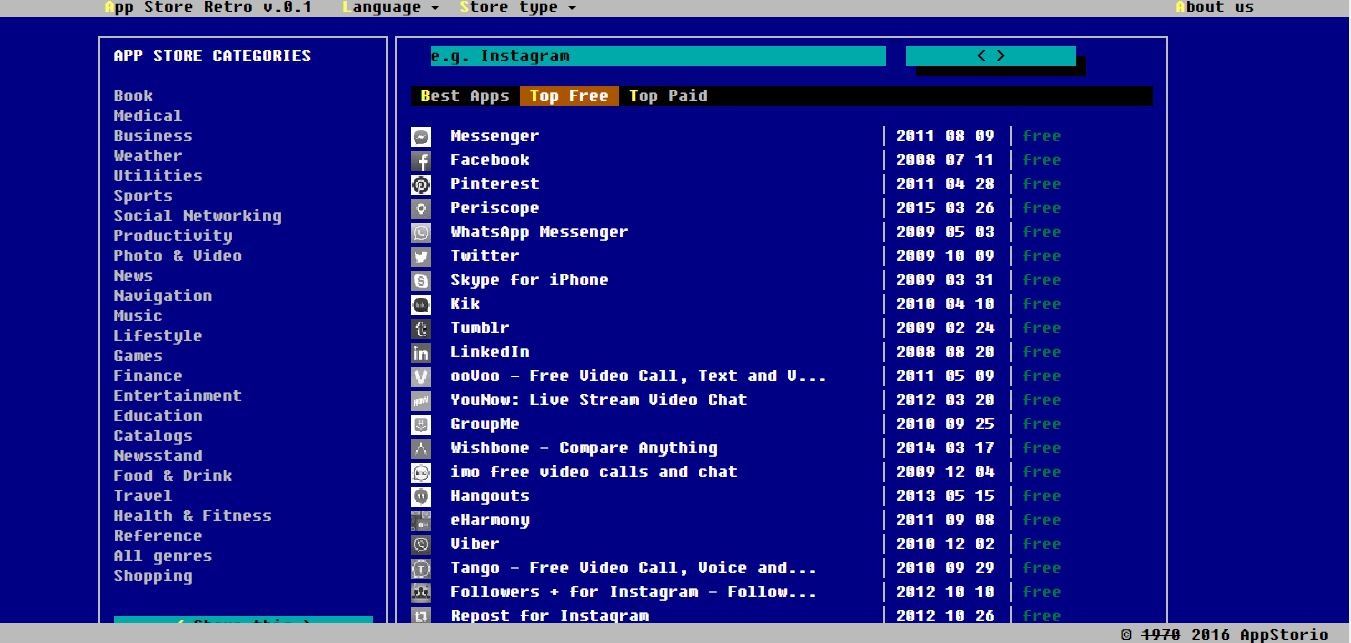
Task: Open the Store type dropdown menu
Action: (x=518, y=7)
